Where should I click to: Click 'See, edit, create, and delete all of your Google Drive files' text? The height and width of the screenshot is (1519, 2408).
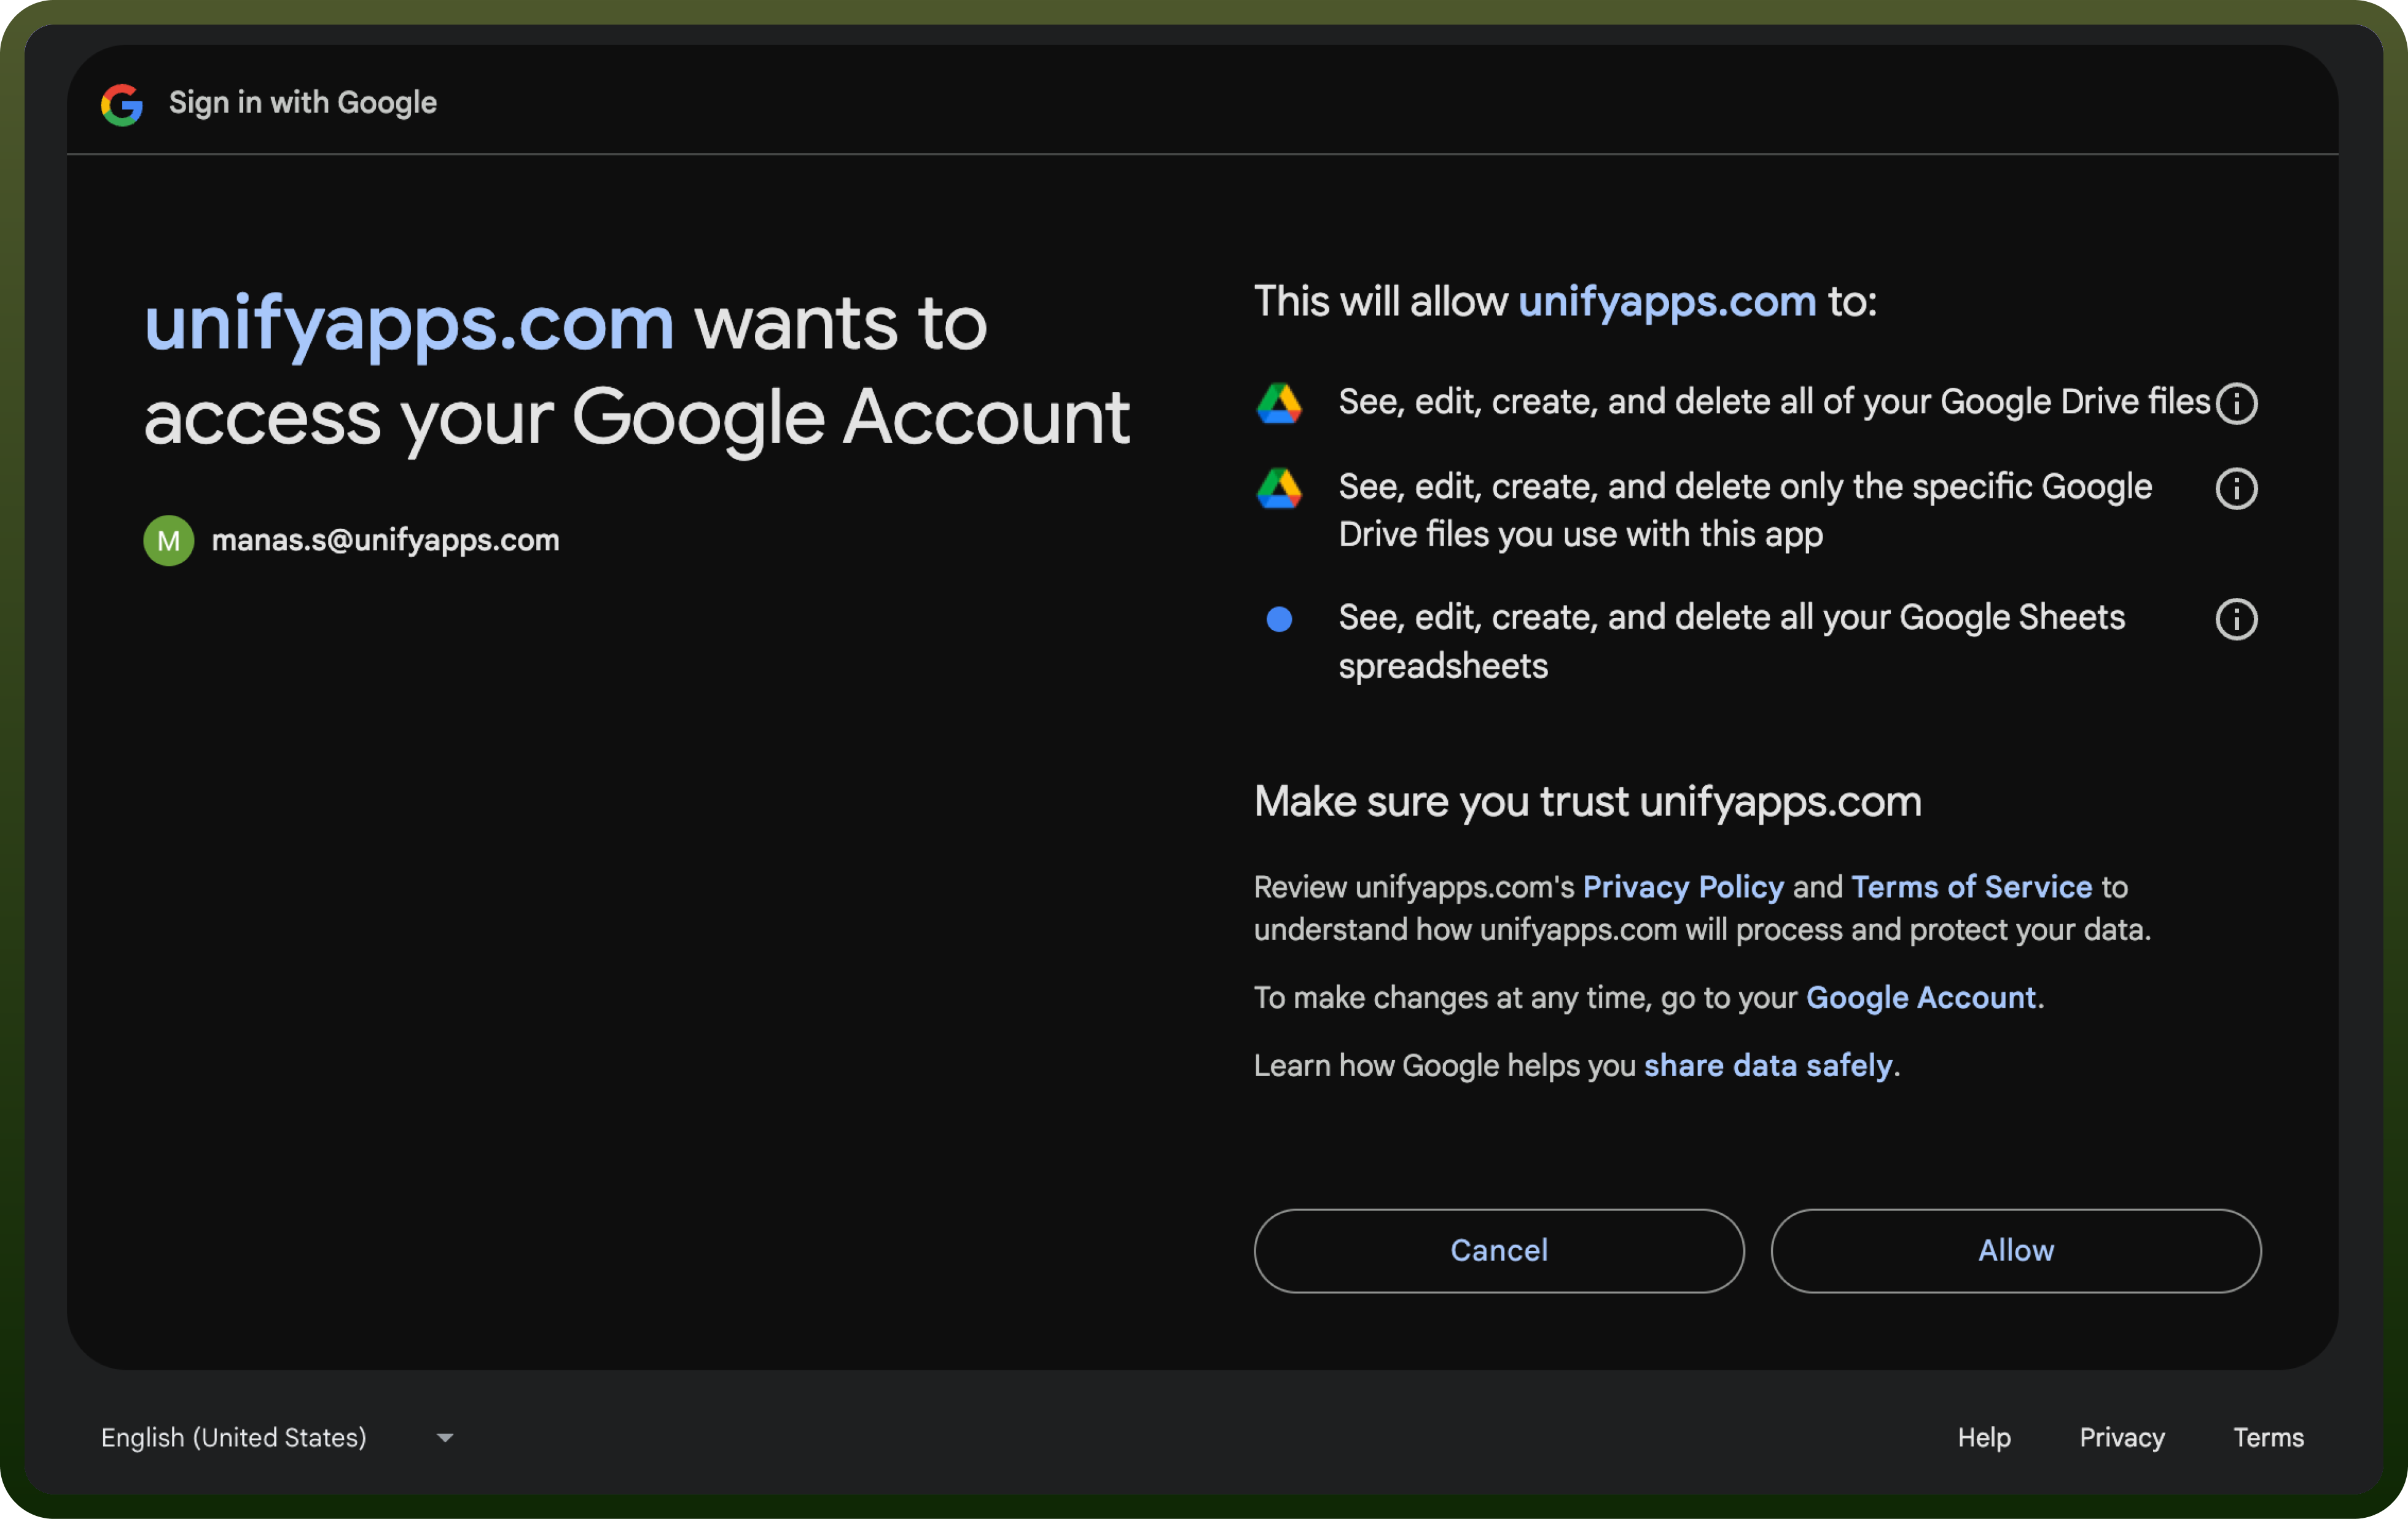tap(1774, 402)
